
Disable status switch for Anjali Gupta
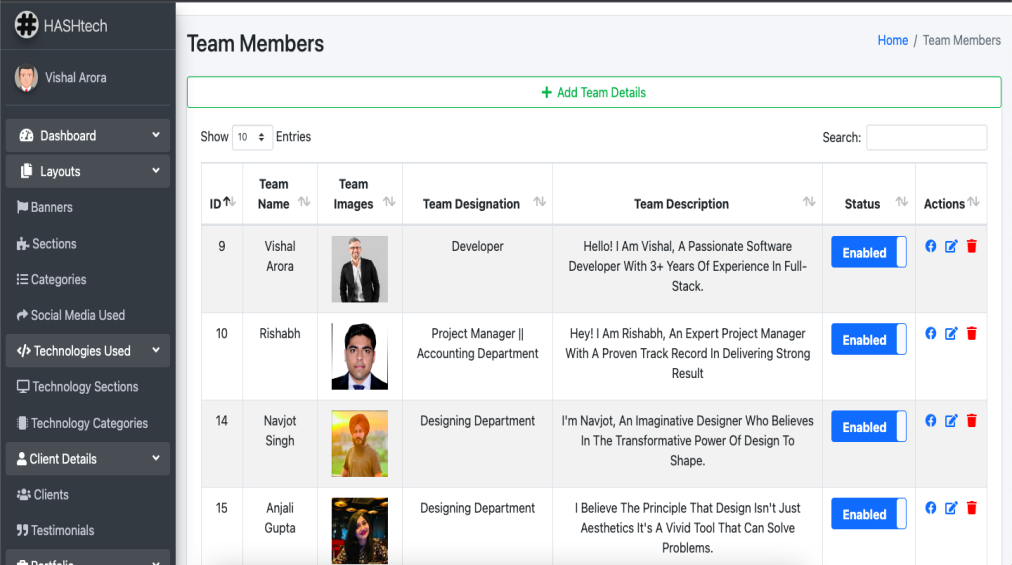coord(869,515)
